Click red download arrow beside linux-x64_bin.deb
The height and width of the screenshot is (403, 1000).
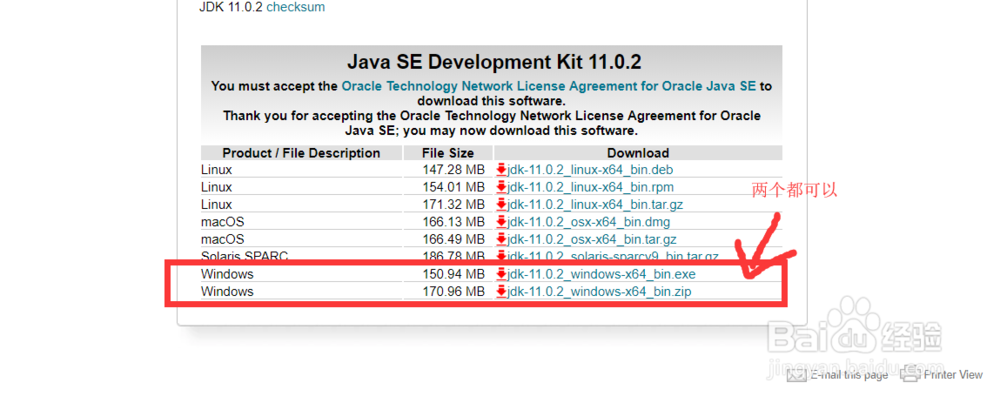pyautogui.click(x=501, y=170)
